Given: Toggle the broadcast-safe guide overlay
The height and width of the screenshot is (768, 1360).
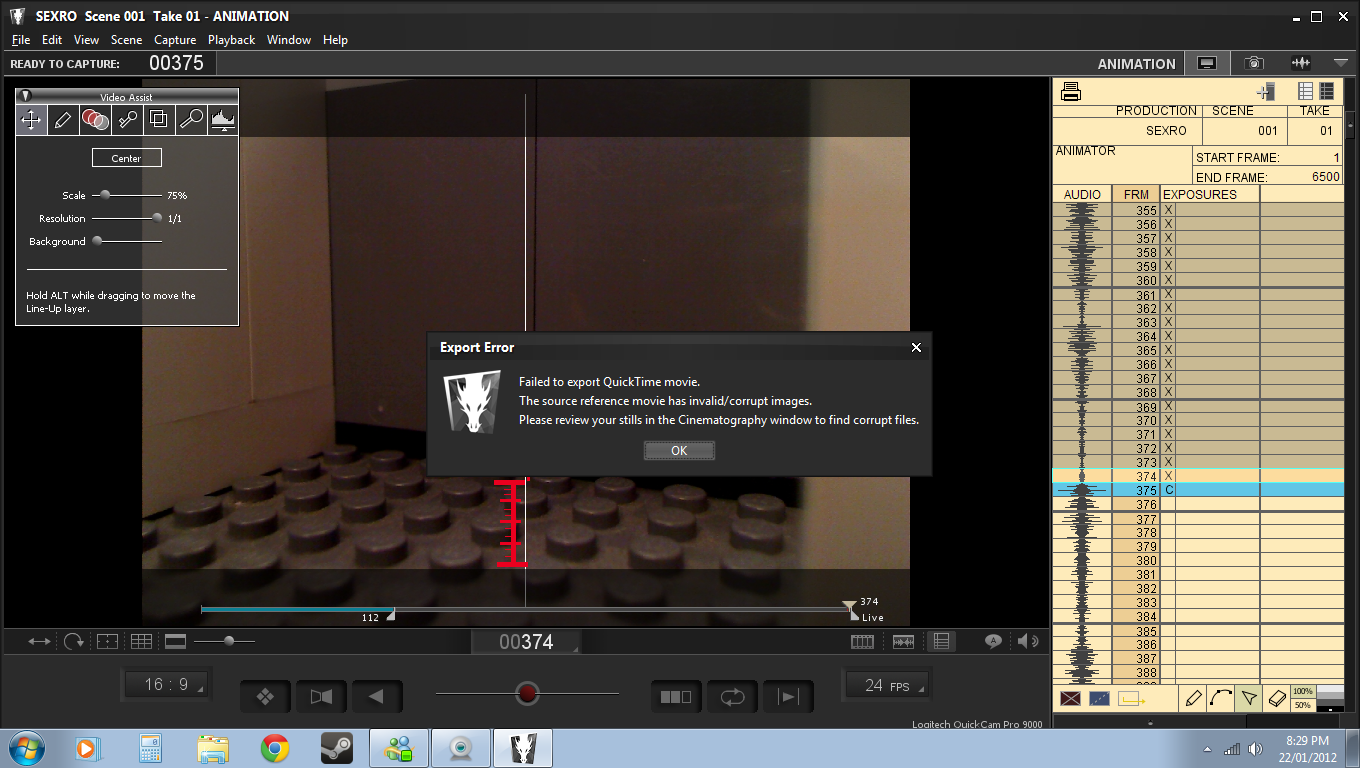Looking at the screenshot, I should (107, 641).
